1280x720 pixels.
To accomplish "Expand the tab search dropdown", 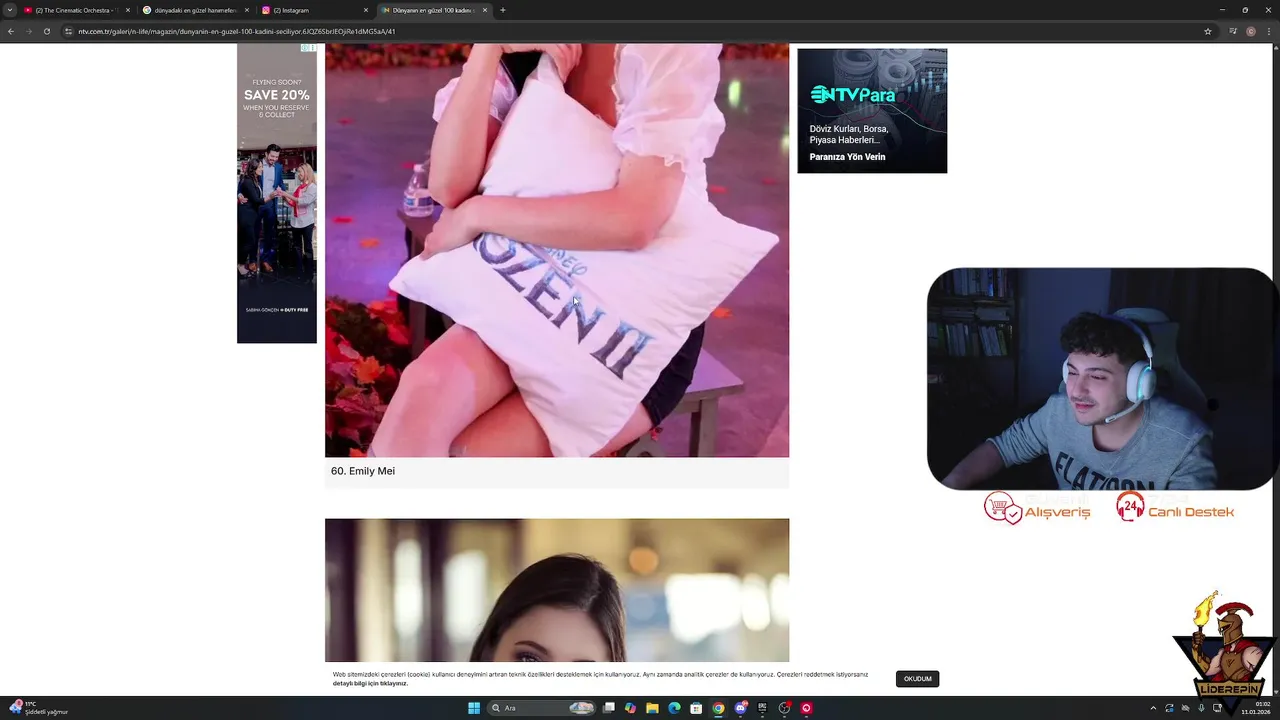I will coord(10,10).
